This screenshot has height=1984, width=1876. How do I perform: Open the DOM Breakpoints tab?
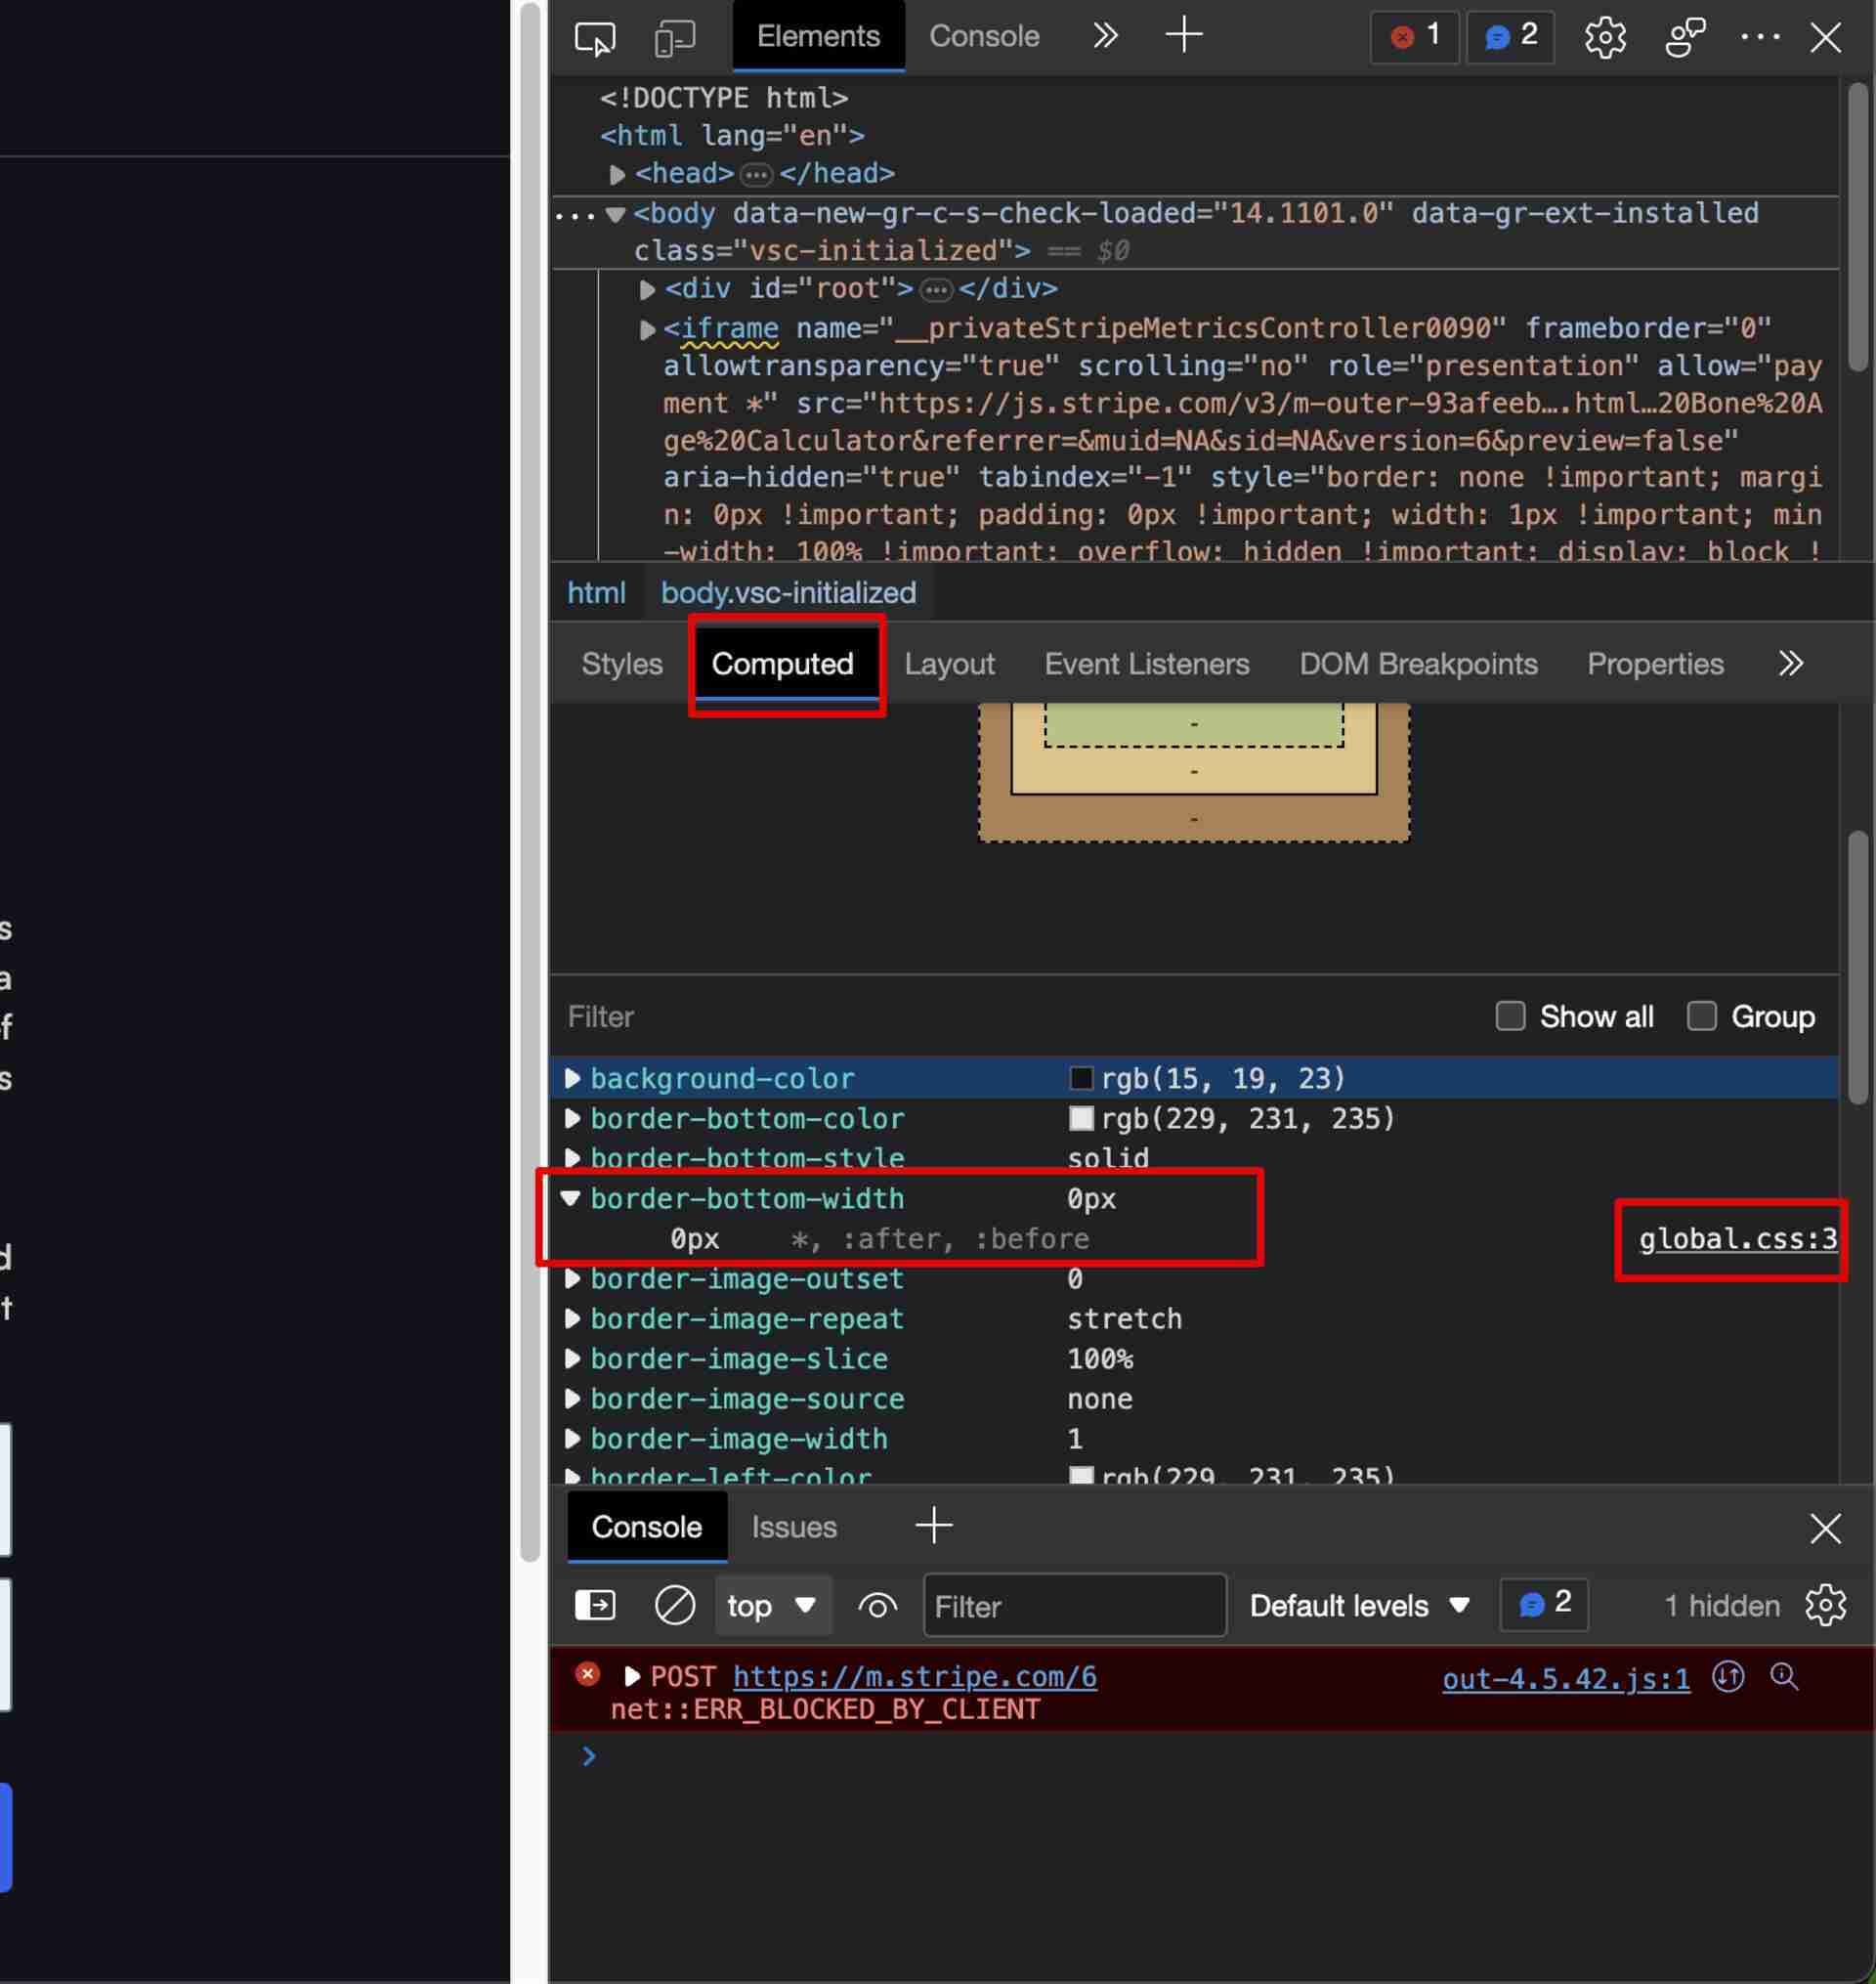[1418, 663]
